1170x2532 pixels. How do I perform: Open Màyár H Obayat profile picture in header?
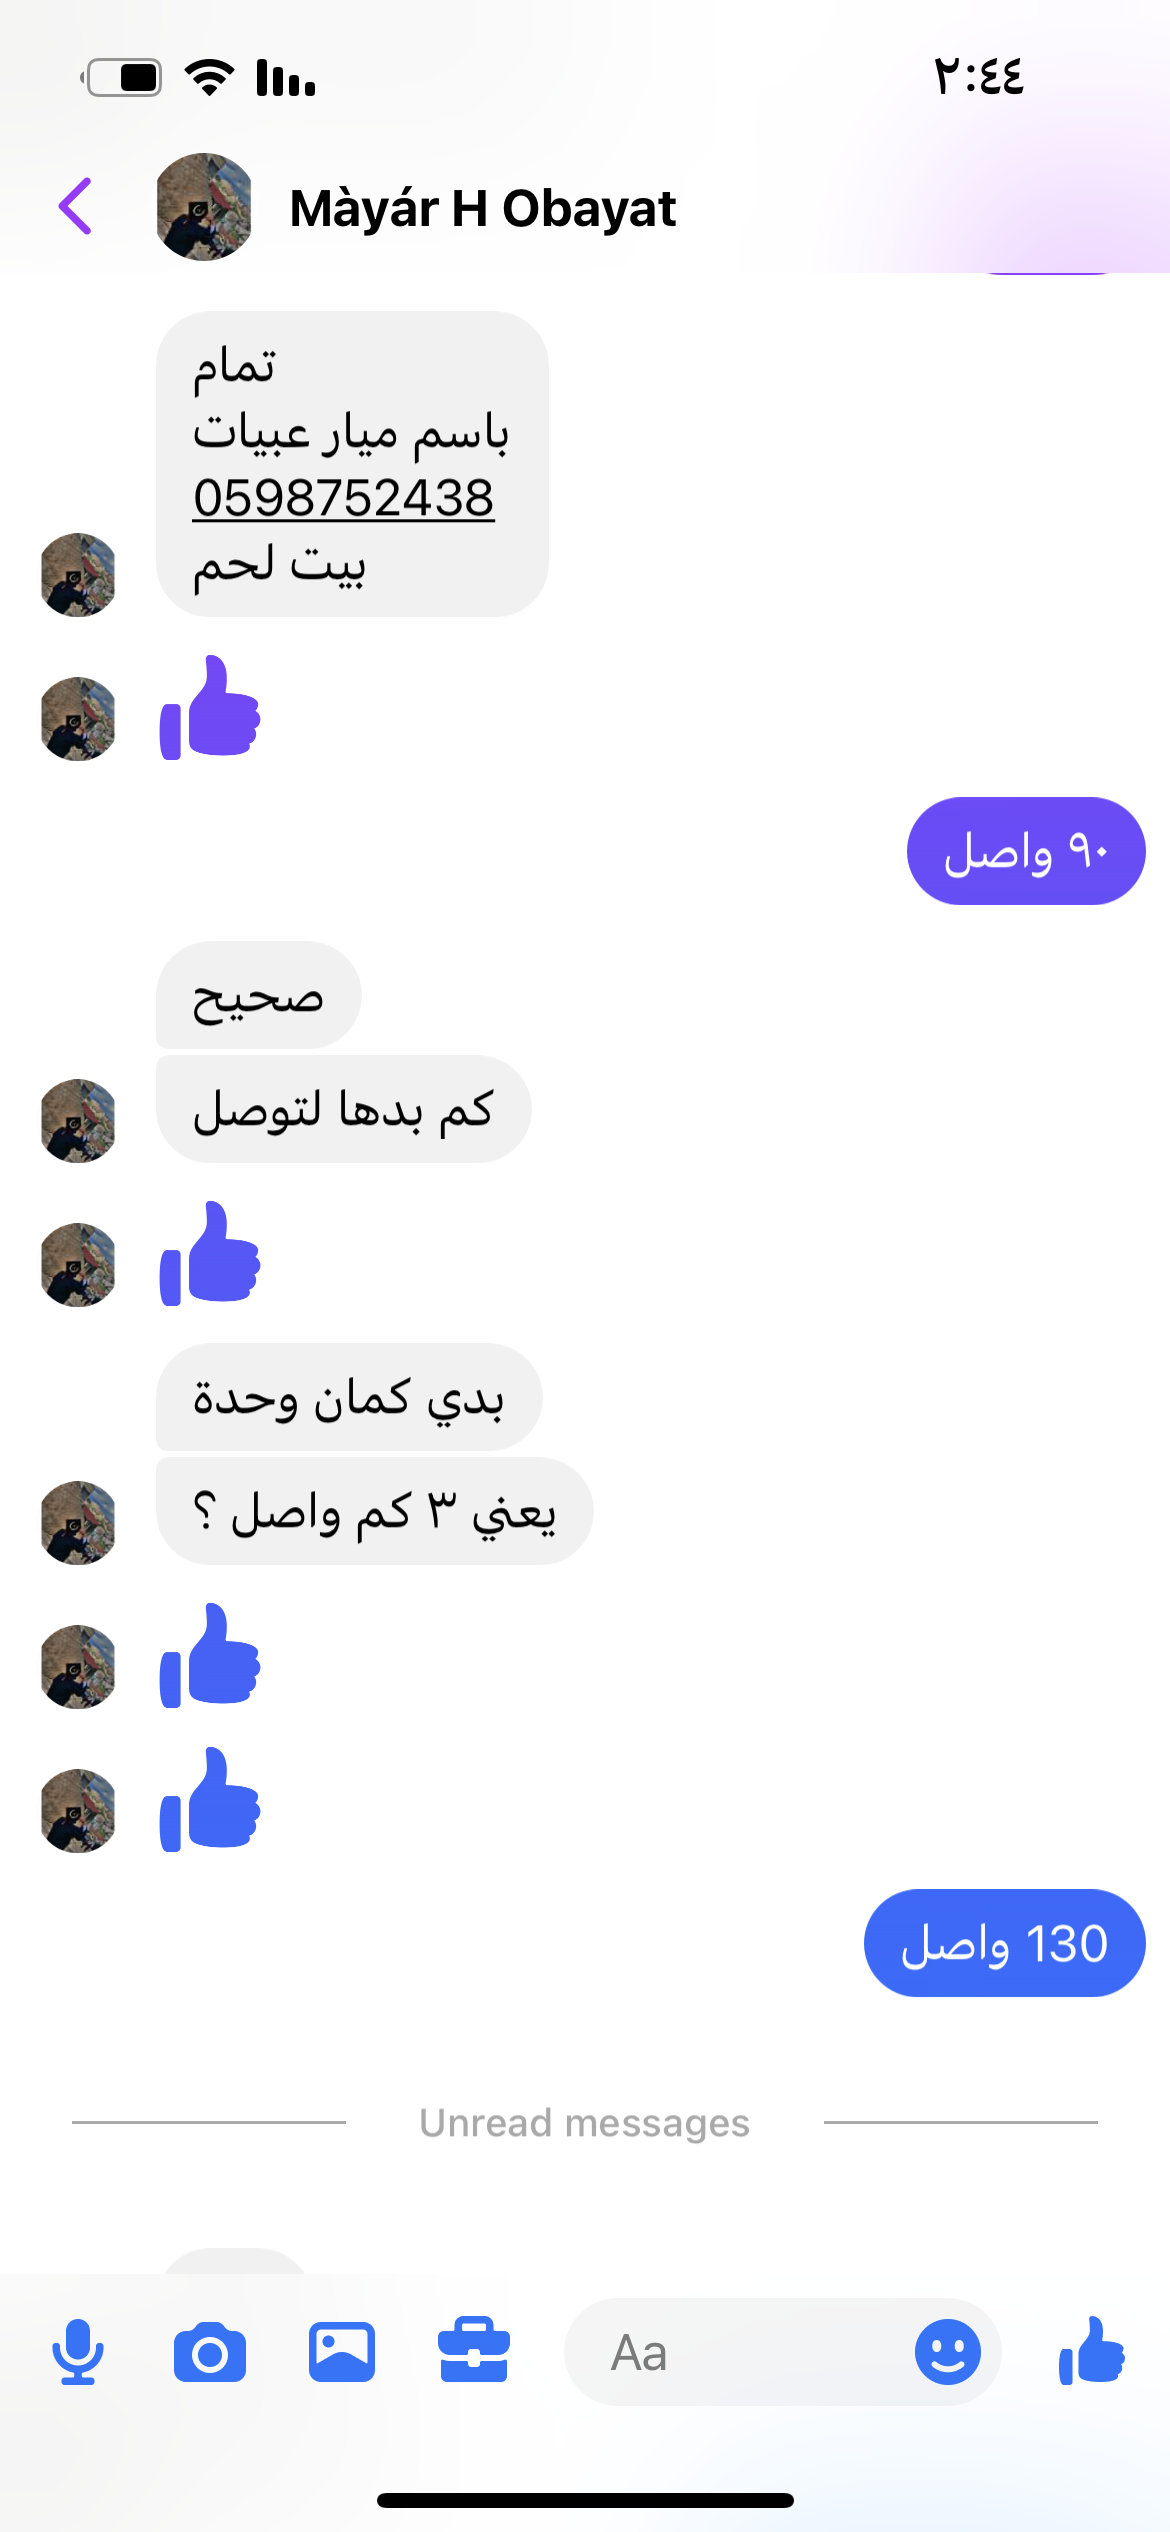[204, 206]
